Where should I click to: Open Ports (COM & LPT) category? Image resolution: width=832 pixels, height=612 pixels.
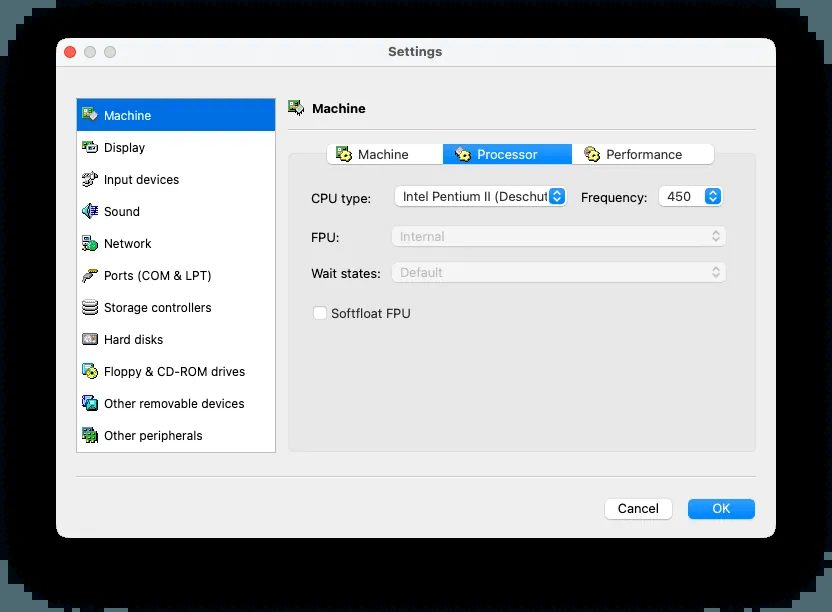[176, 275]
